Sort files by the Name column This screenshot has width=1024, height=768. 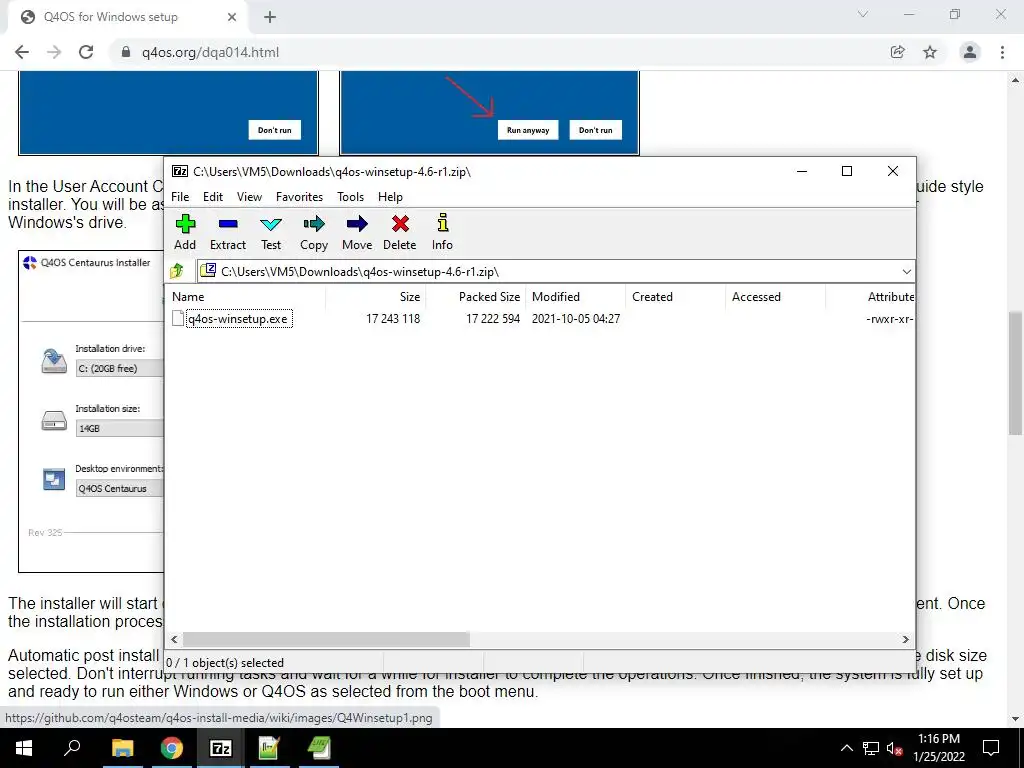[x=245, y=296]
